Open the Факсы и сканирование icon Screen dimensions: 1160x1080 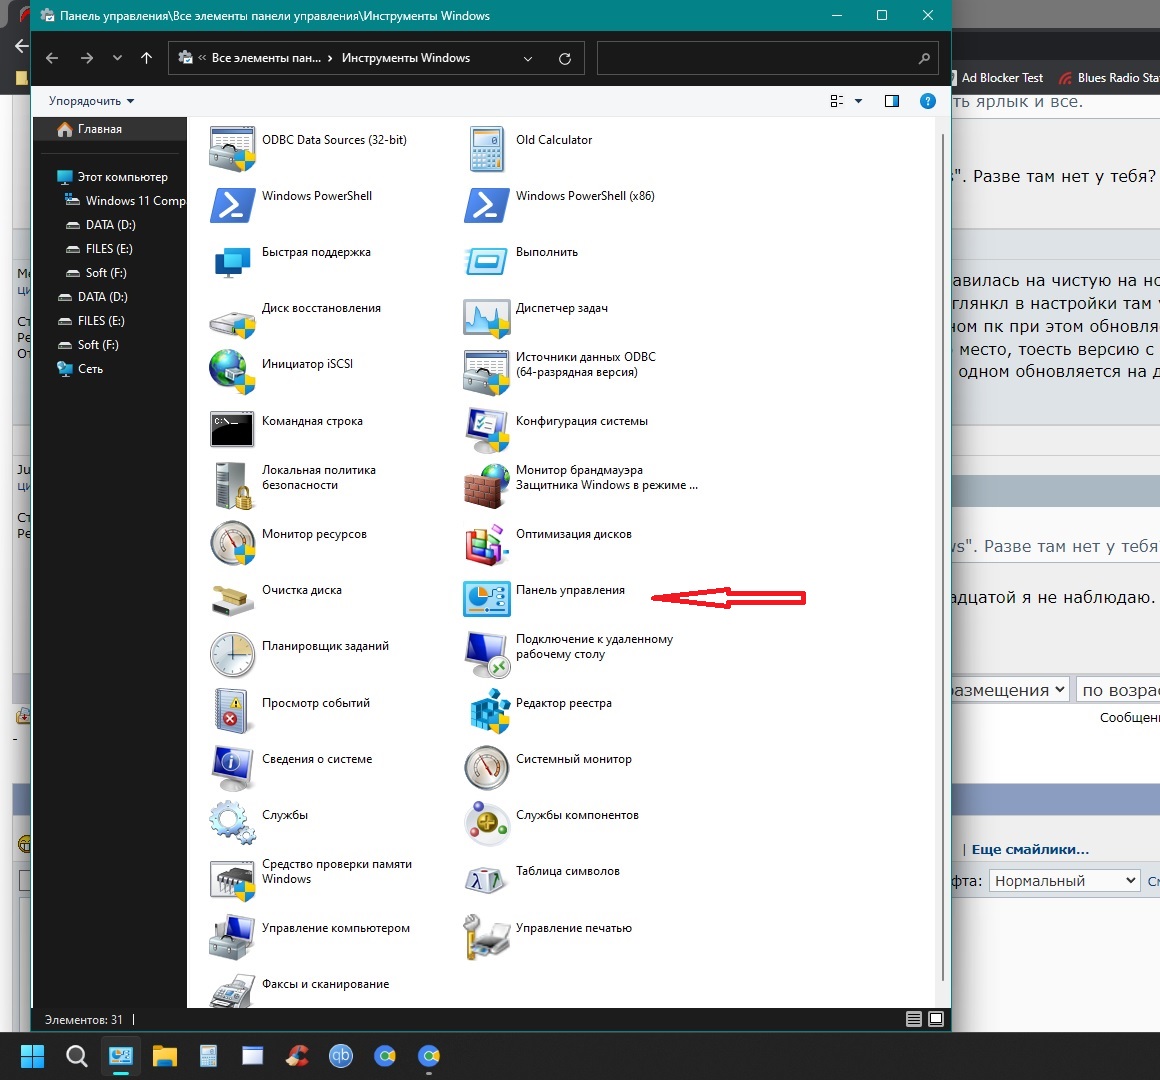[232, 991]
